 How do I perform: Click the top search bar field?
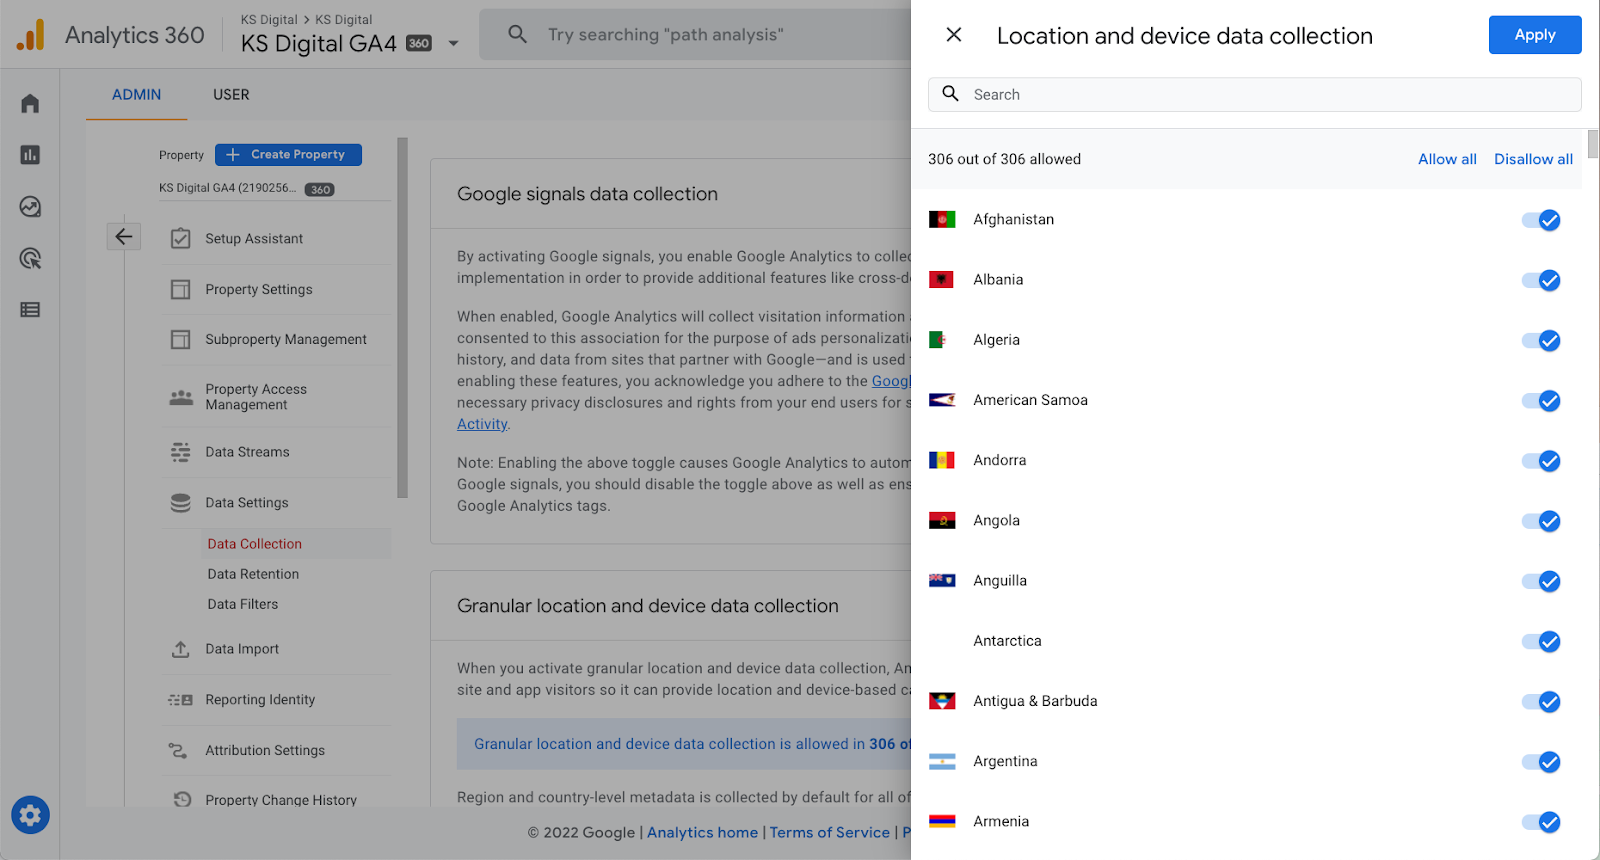click(x=695, y=35)
